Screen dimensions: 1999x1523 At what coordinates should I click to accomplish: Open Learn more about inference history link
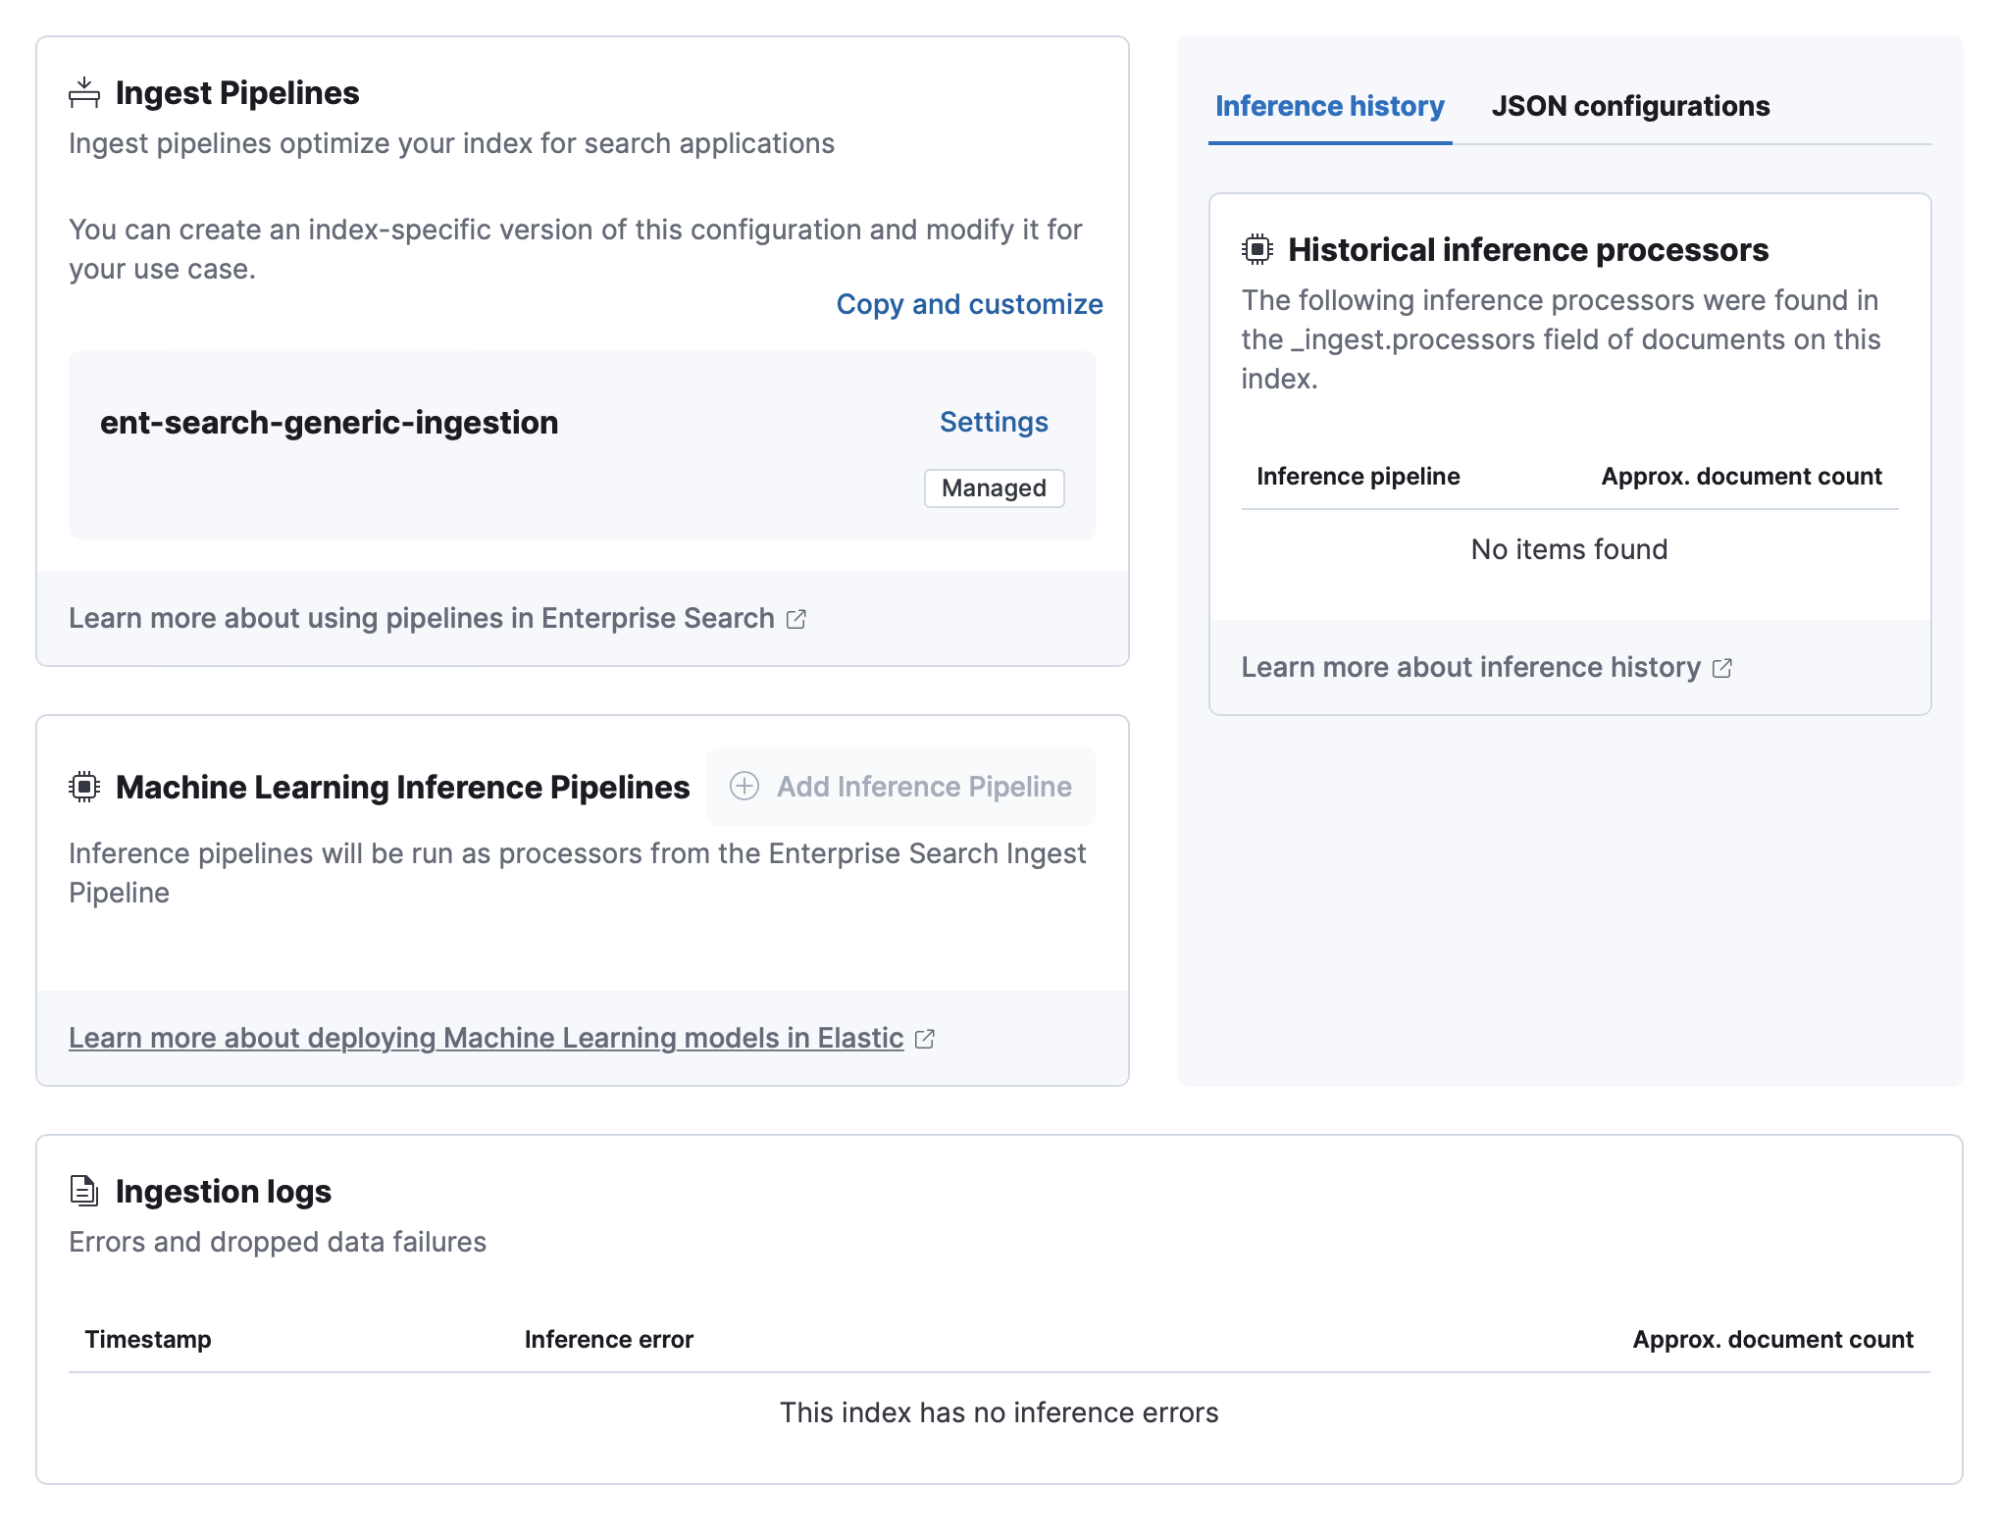[x=1470, y=667]
